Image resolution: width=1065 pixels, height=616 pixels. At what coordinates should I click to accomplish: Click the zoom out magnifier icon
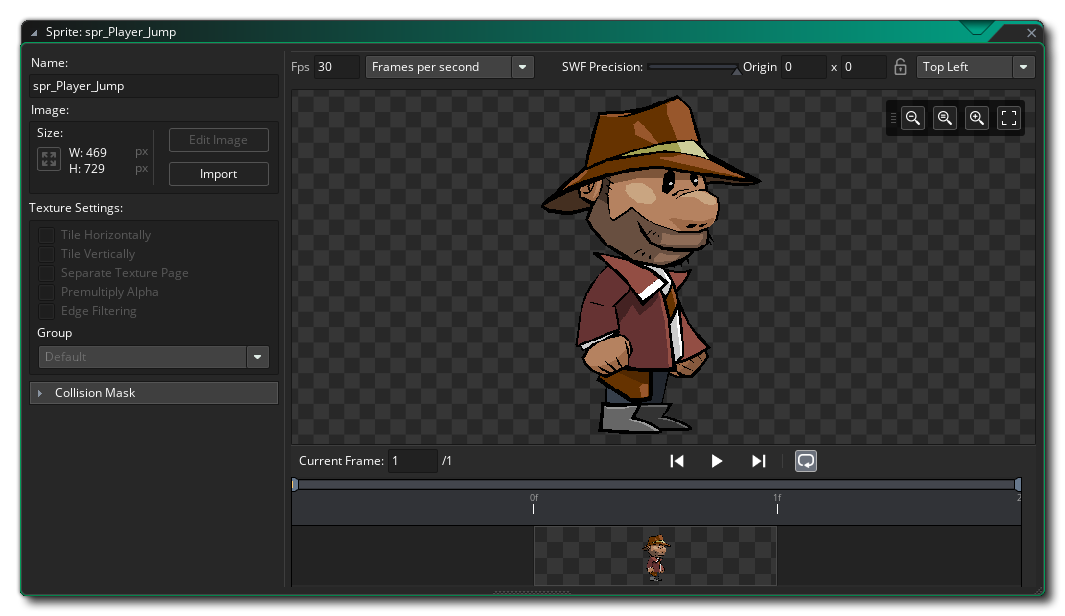click(913, 118)
